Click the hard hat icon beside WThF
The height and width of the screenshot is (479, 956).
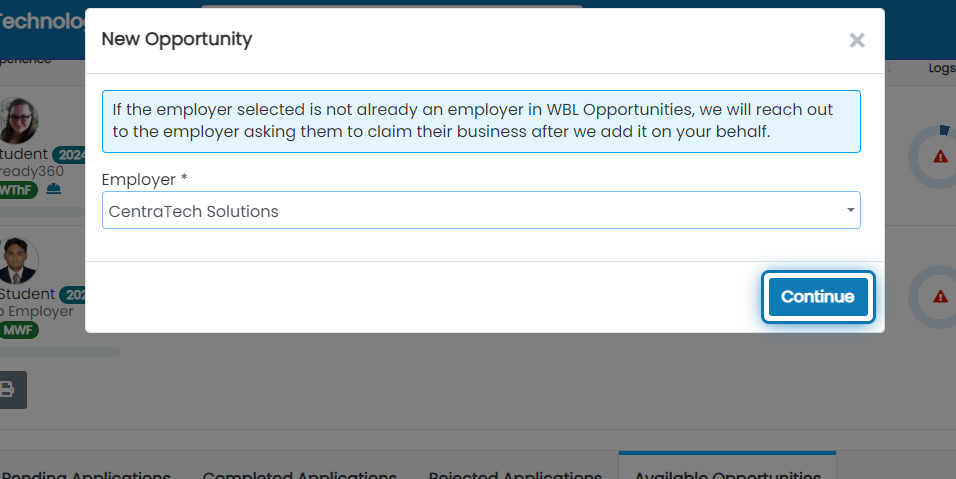[x=54, y=189]
